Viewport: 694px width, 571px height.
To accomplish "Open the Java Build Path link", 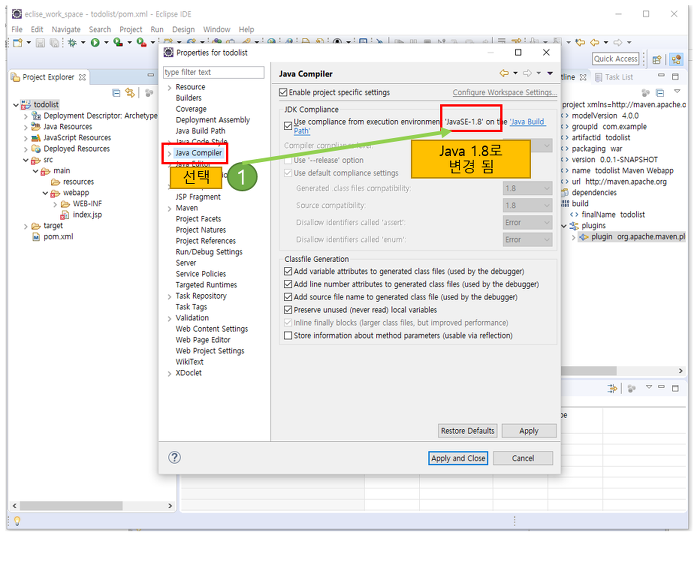I will coord(527,122).
